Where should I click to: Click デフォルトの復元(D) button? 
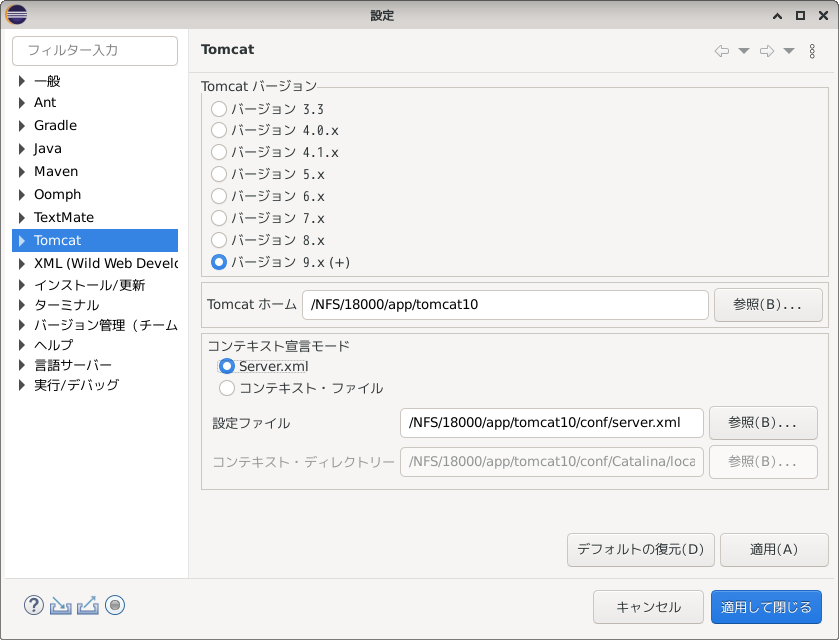click(x=640, y=550)
